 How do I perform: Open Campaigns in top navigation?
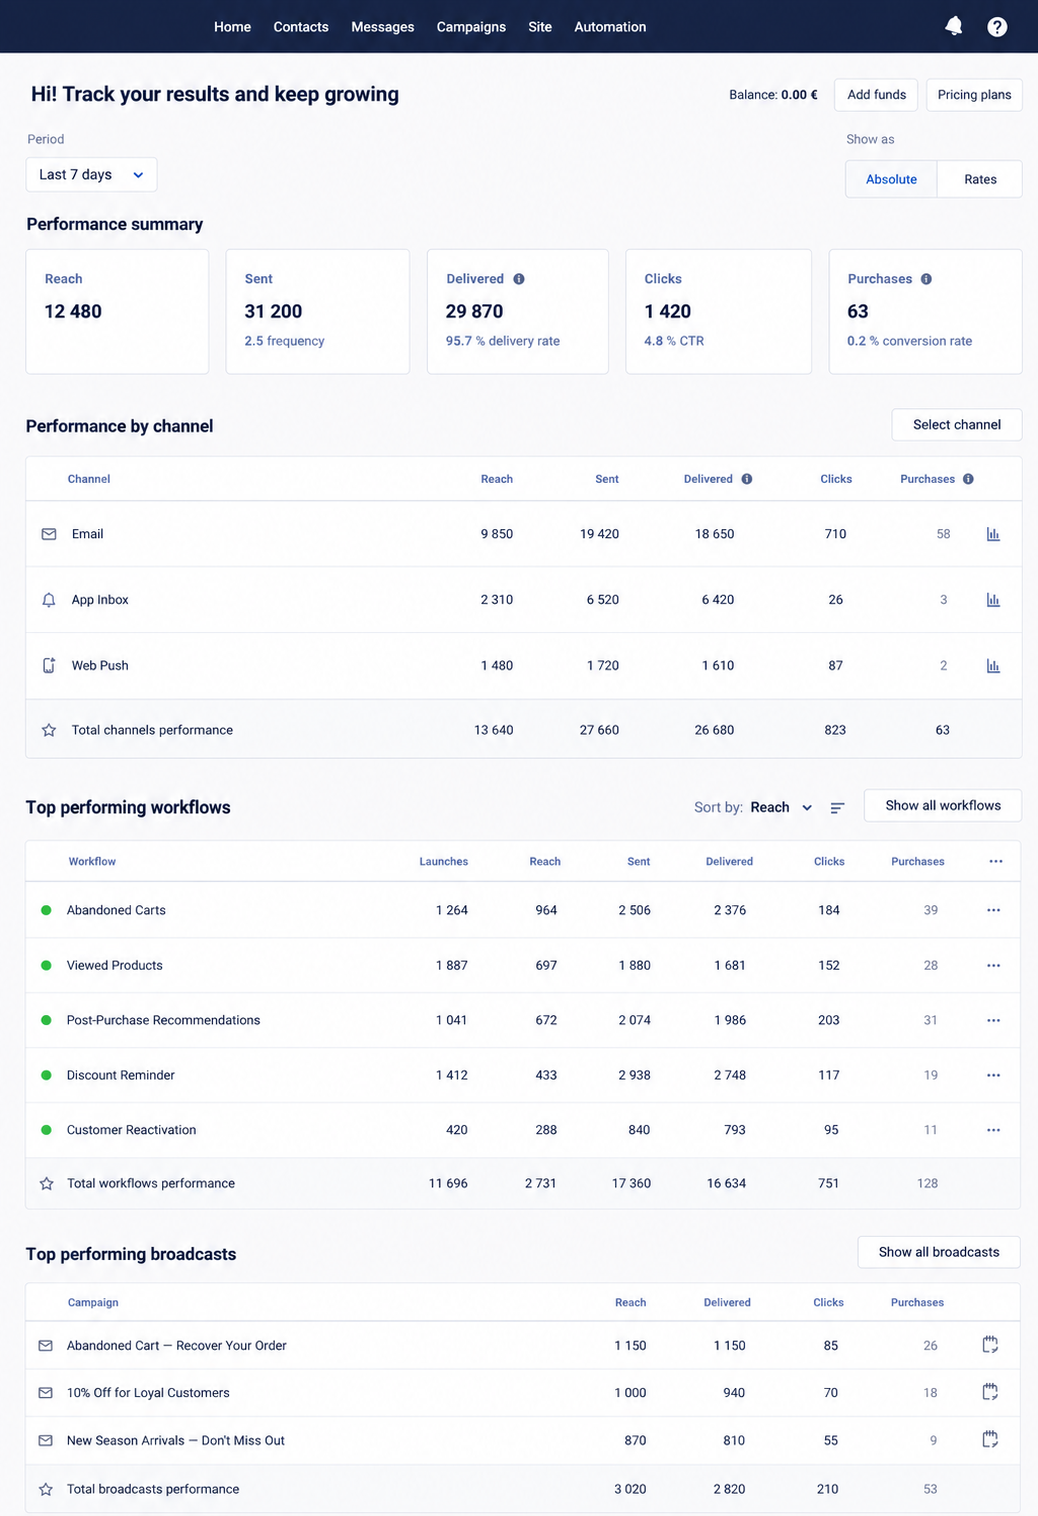pos(471,27)
